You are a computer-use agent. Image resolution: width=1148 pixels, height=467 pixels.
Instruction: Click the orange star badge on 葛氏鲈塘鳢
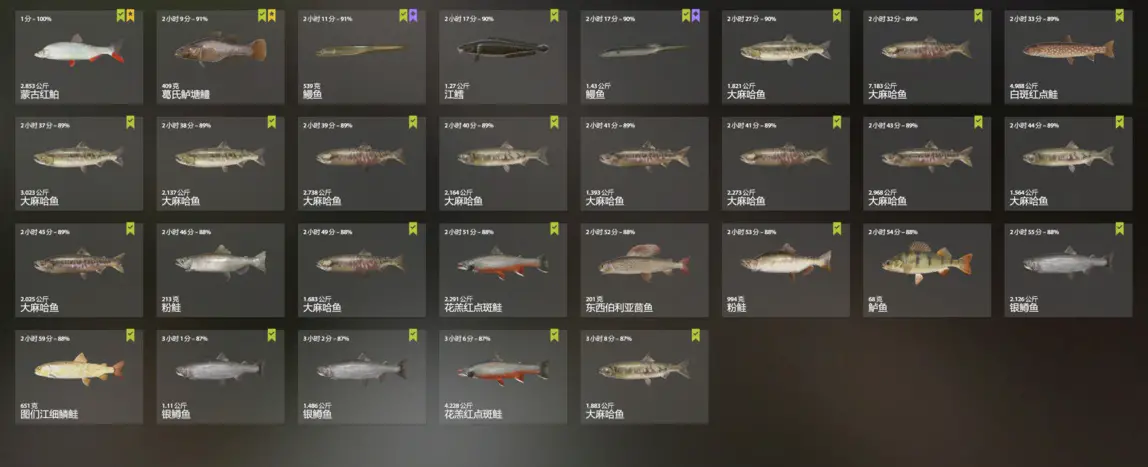coord(272,15)
